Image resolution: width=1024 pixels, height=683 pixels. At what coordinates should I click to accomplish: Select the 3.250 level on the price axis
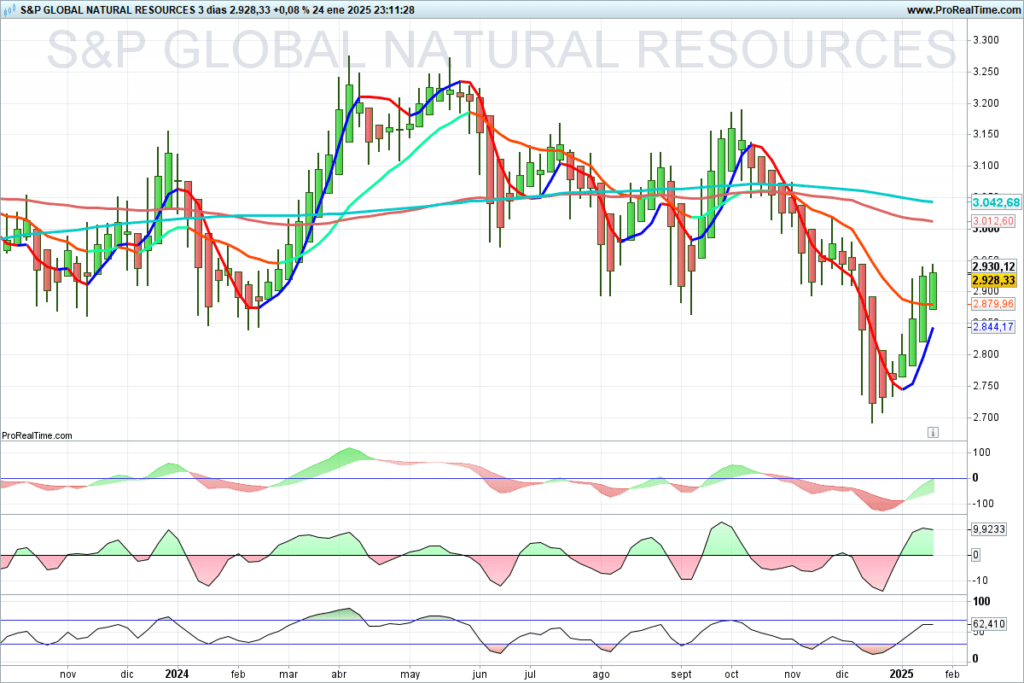985,72
